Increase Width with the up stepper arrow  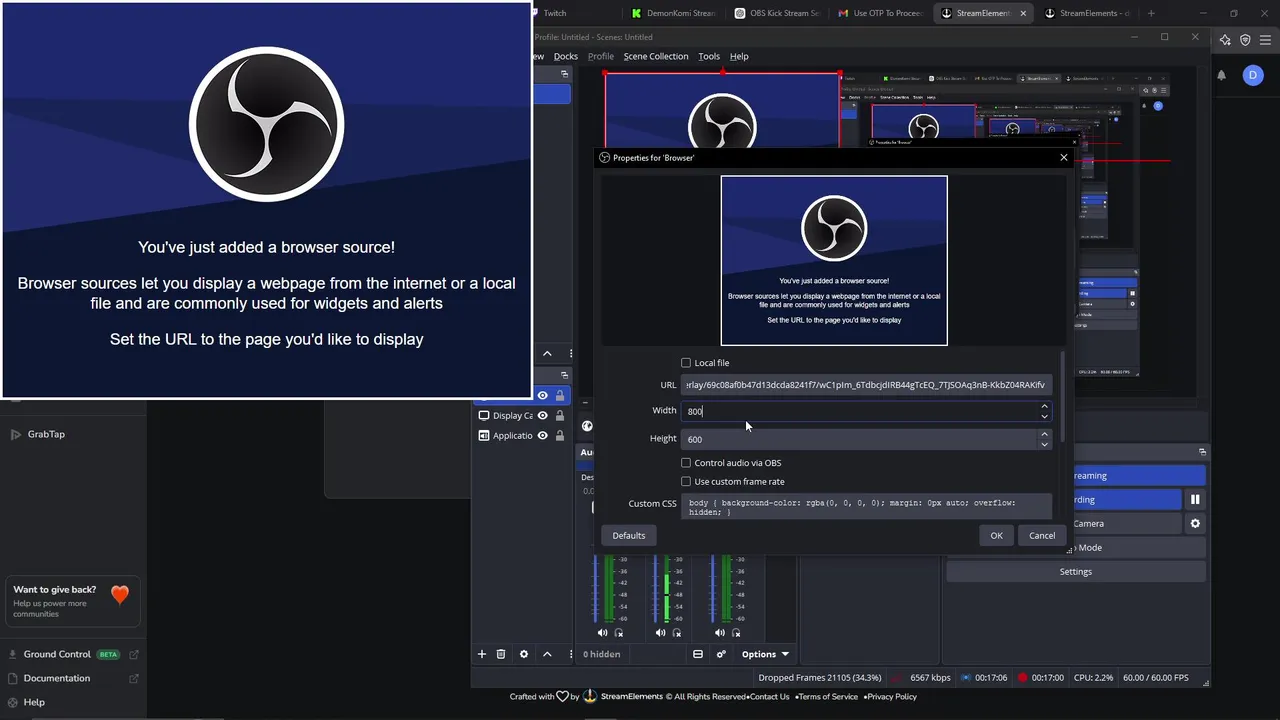[1044, 407]
